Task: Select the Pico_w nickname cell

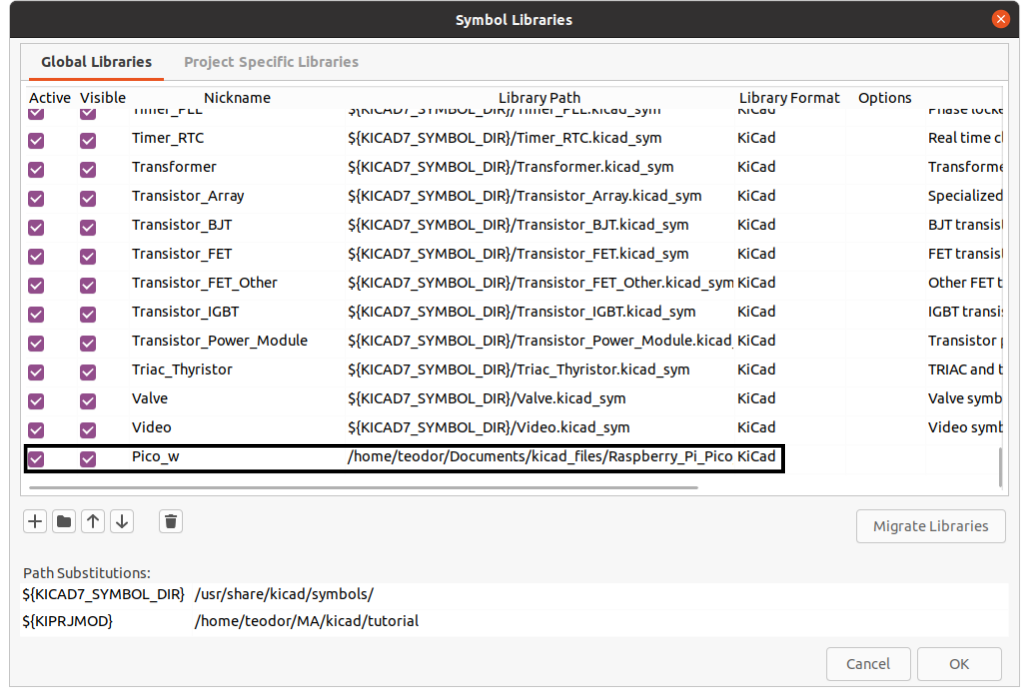Action: 237,457
